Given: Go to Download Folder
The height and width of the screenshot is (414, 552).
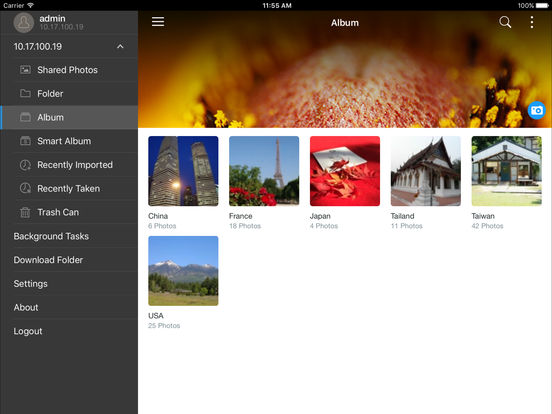Looking at the screenshot, I should [69, 260].
